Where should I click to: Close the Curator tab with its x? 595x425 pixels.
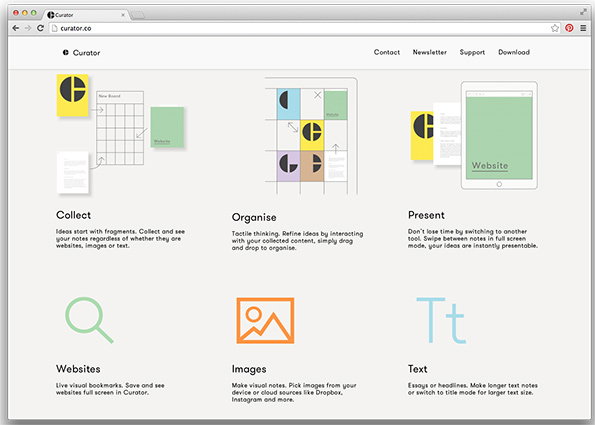123,15
